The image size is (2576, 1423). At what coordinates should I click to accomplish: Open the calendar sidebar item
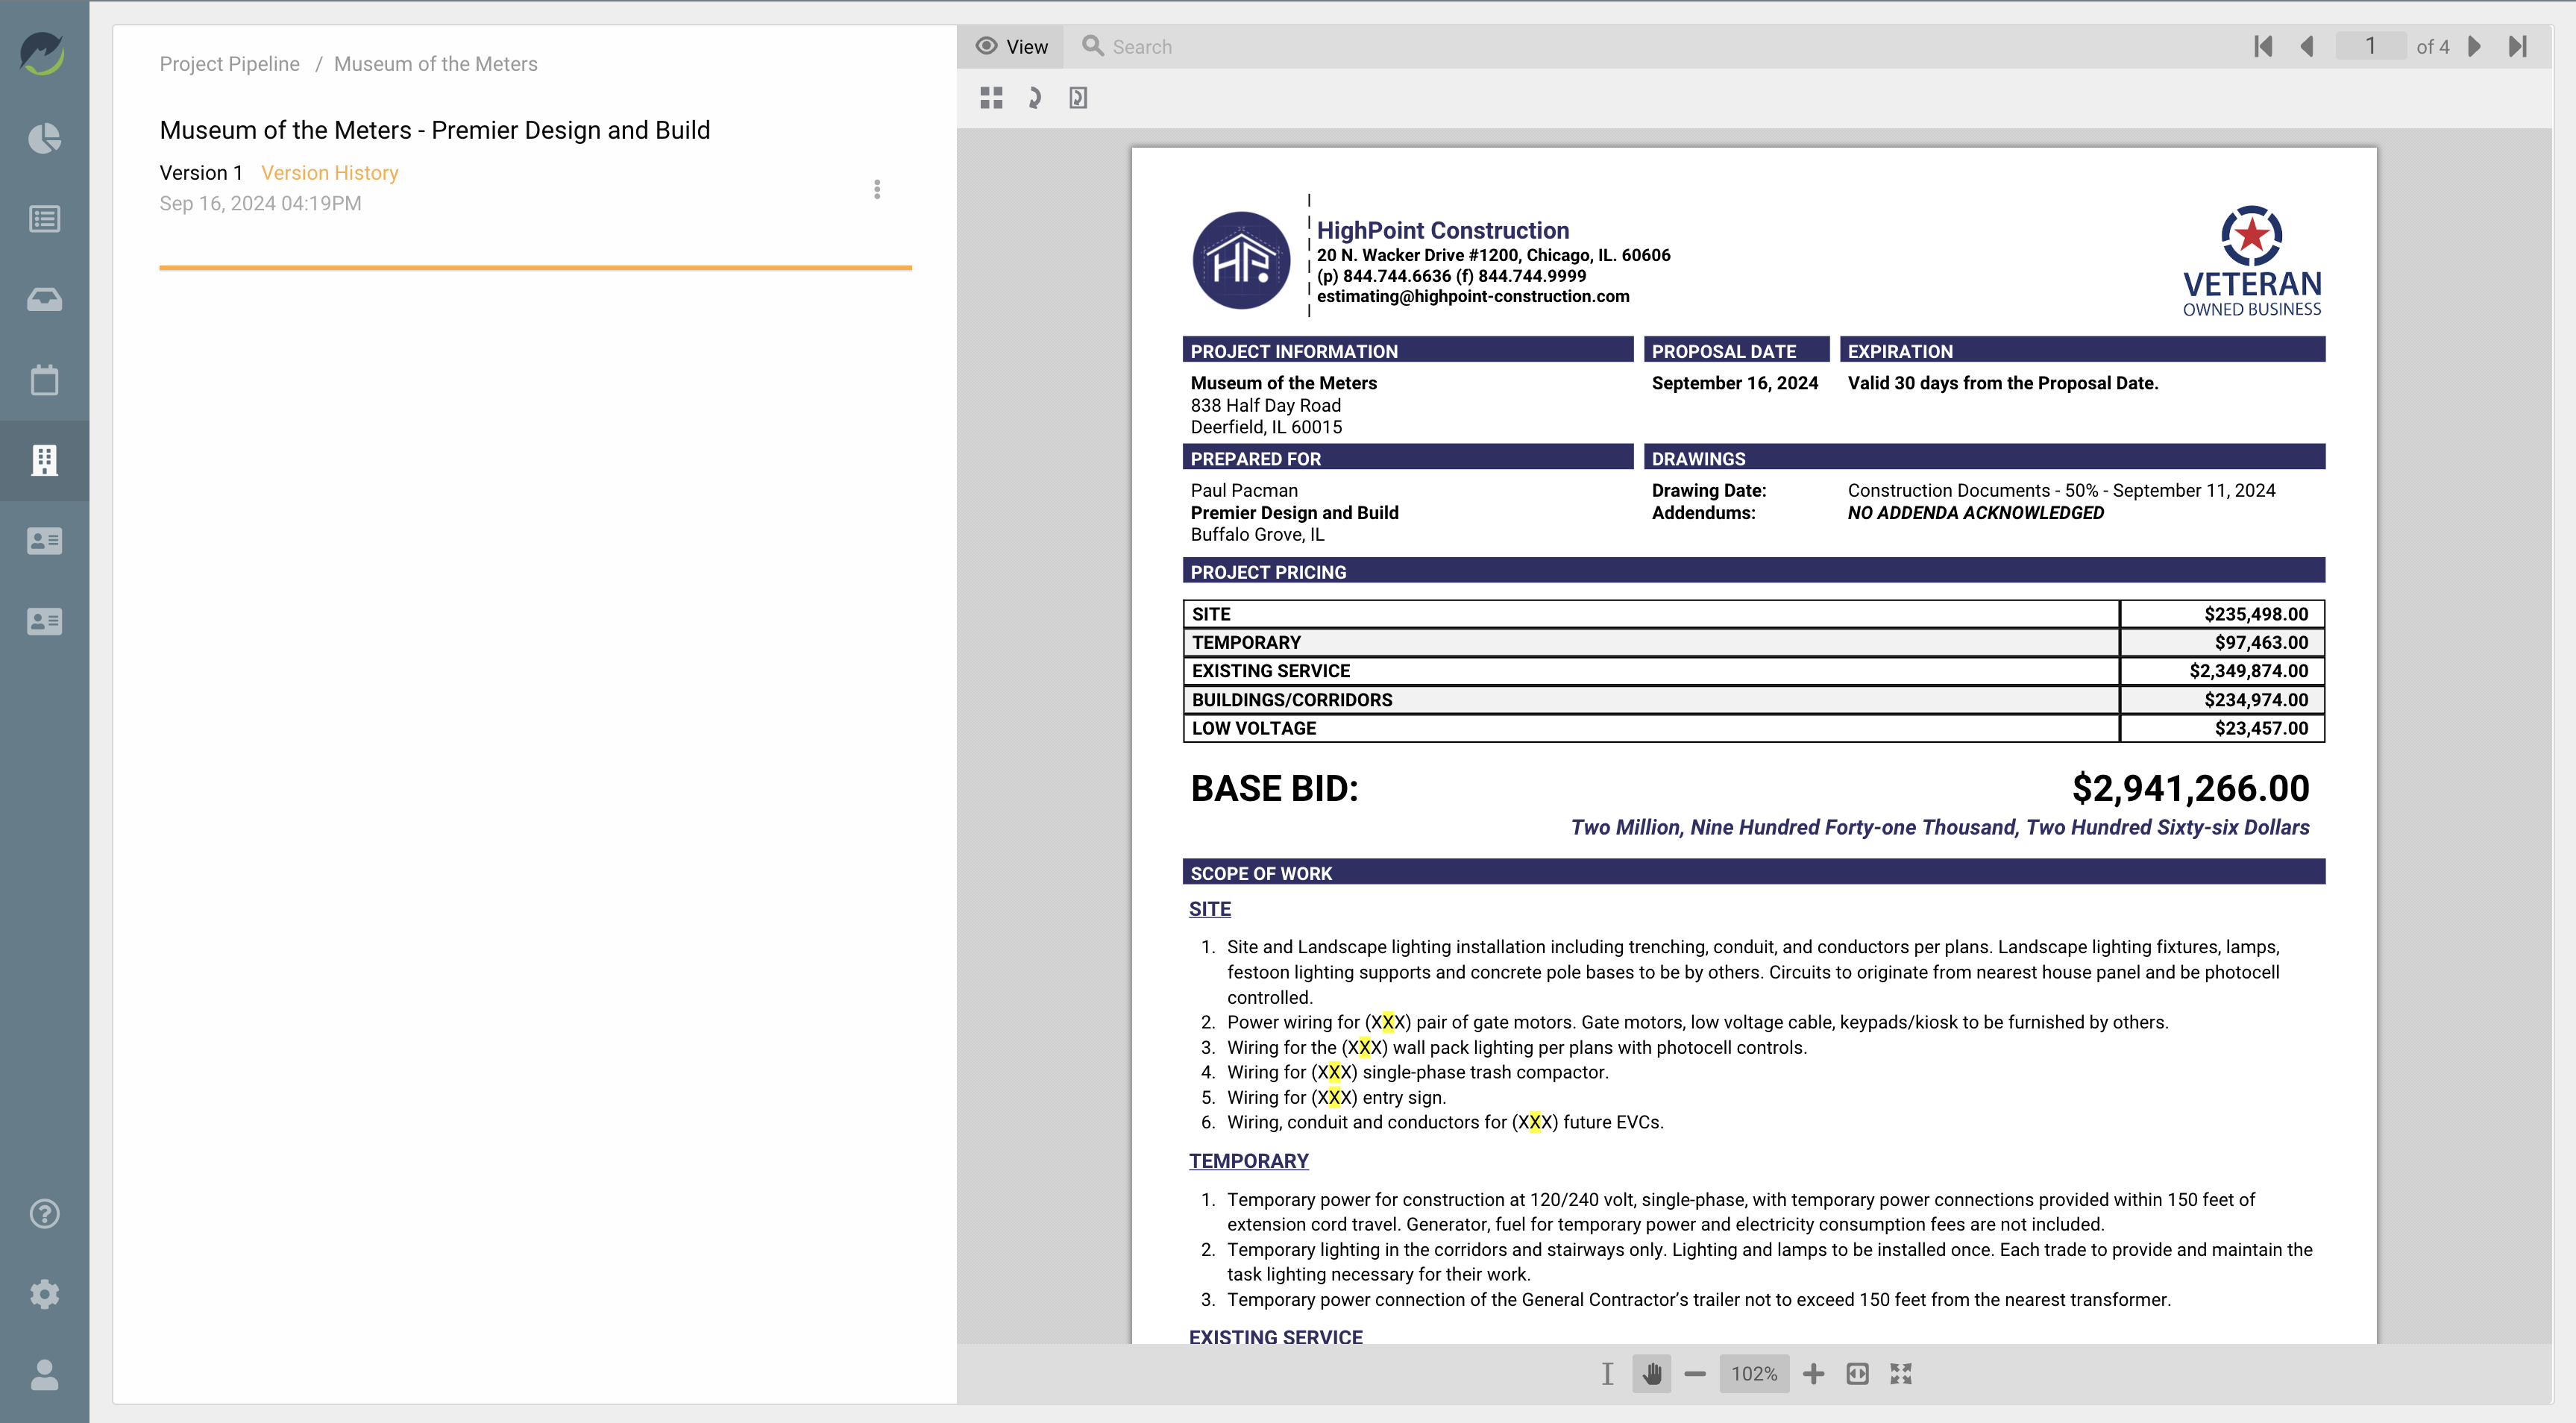tap(44, 380)
